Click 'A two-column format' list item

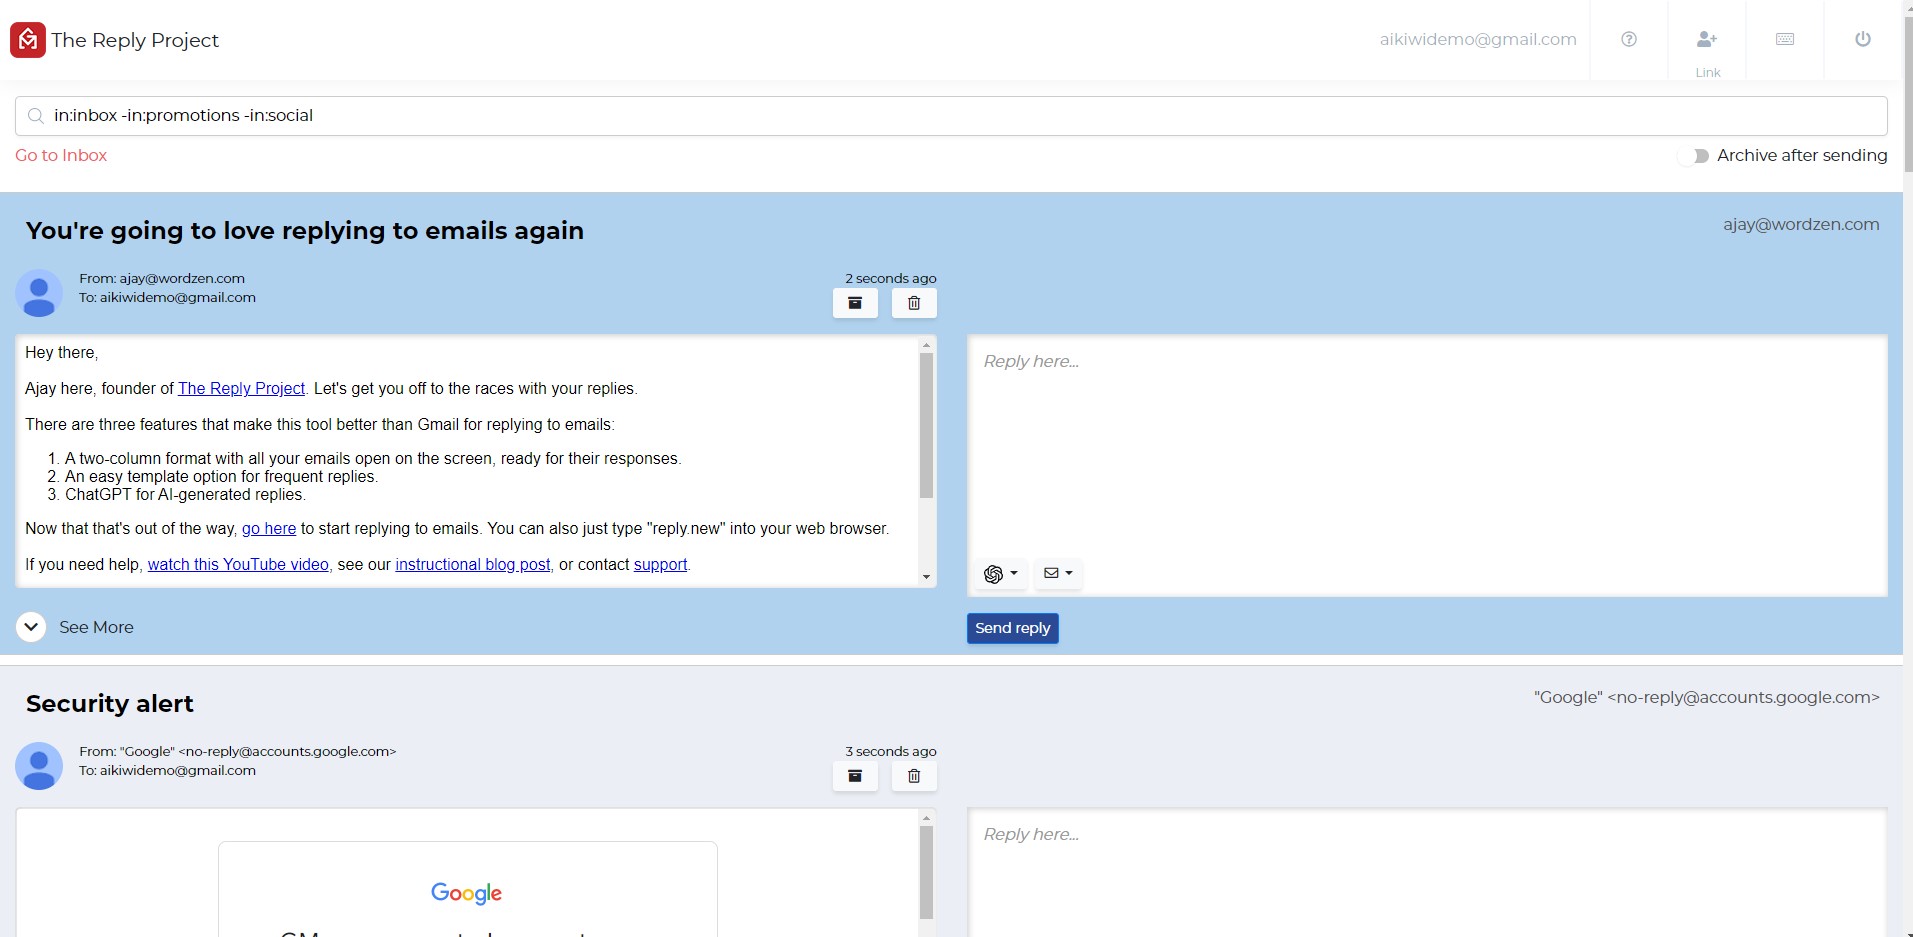[x=373, y=458]
